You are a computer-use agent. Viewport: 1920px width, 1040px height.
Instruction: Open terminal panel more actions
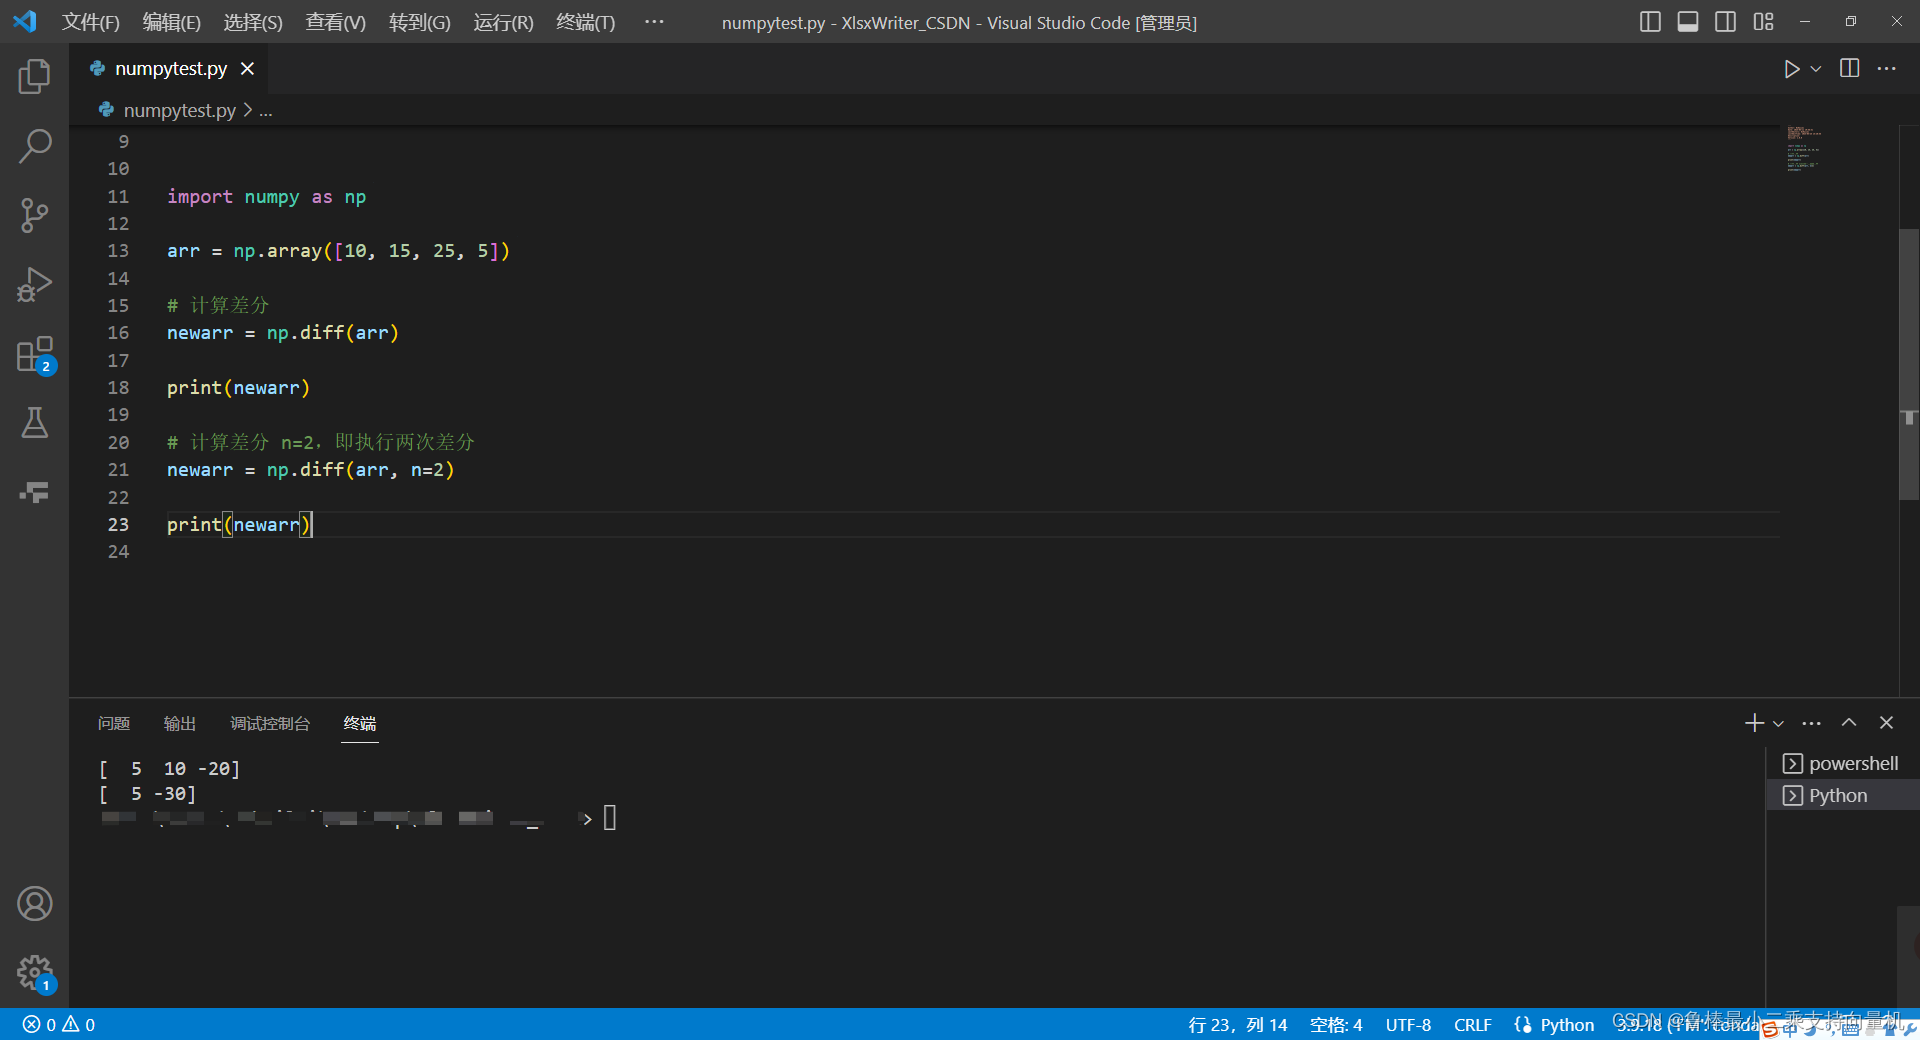tap(1812, 723)
